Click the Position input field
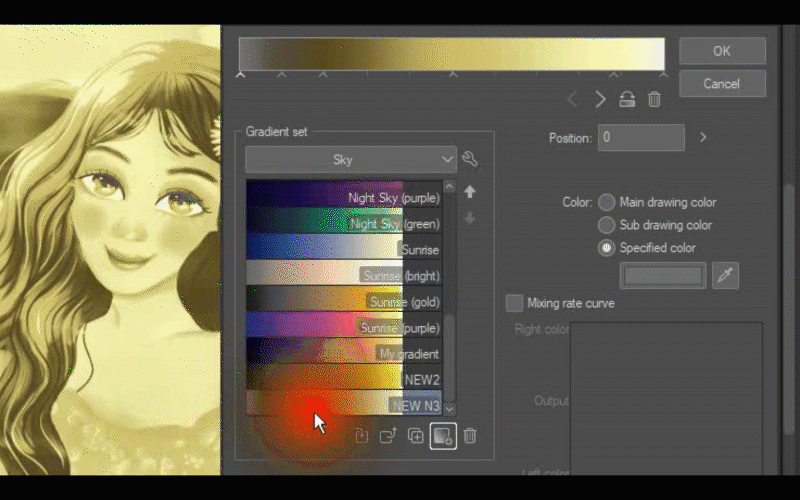Screen dimensions: 800x500 (x=641, y=137)
